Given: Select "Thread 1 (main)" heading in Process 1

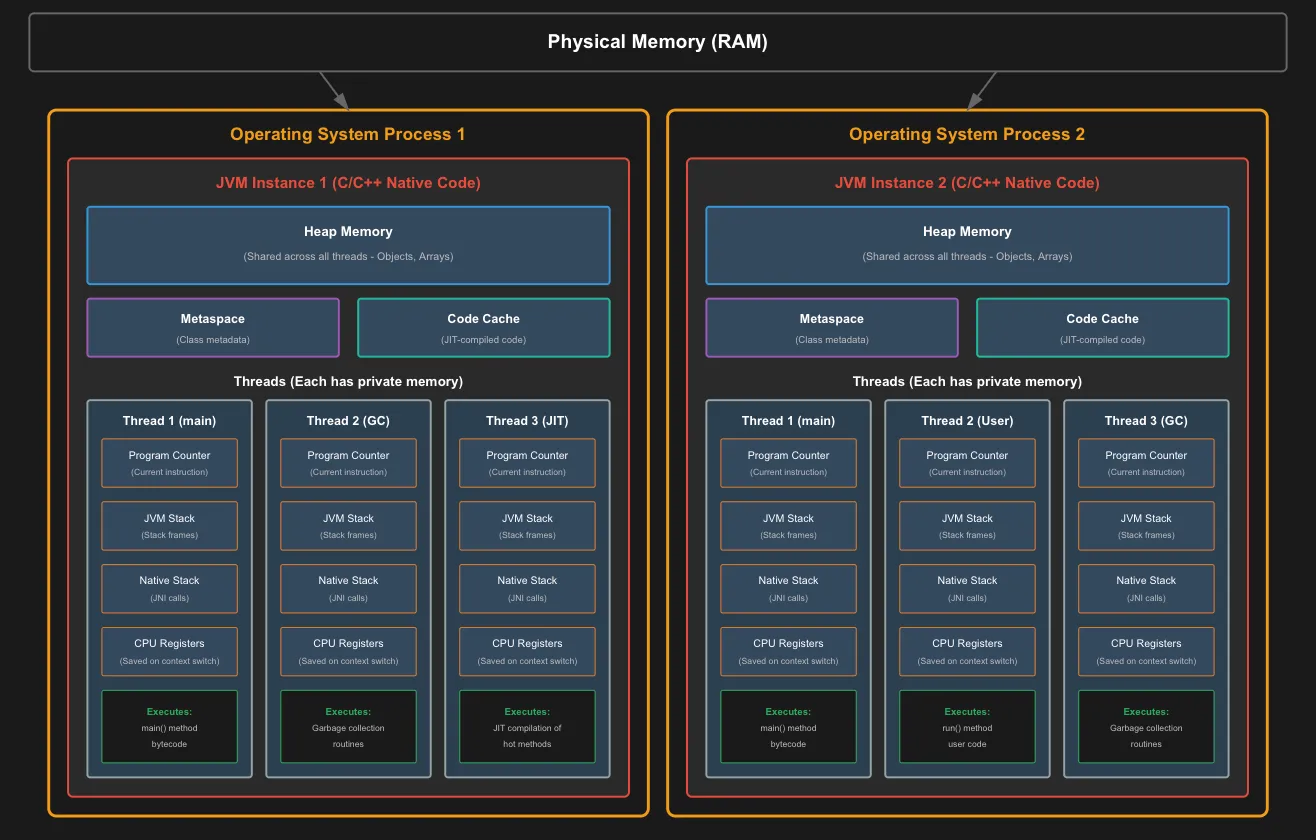Looking at the screenshot, I should (x=170, y=420).
